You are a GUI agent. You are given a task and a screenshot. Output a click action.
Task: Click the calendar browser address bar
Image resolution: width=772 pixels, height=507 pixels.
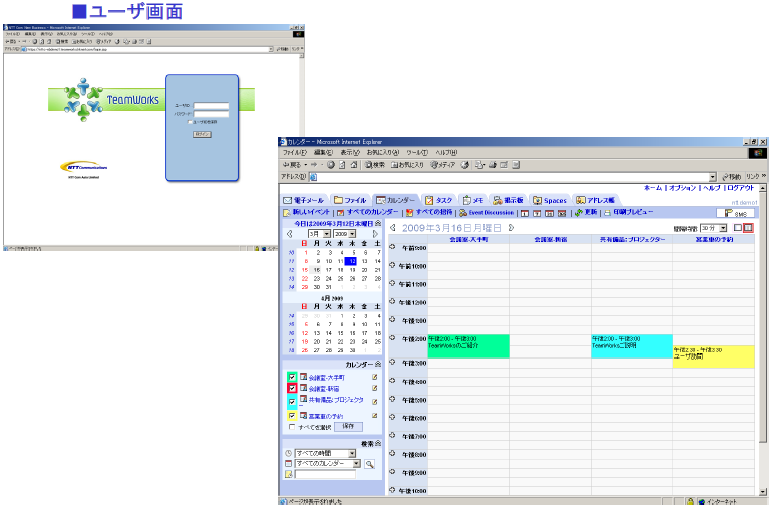(512, 177)
